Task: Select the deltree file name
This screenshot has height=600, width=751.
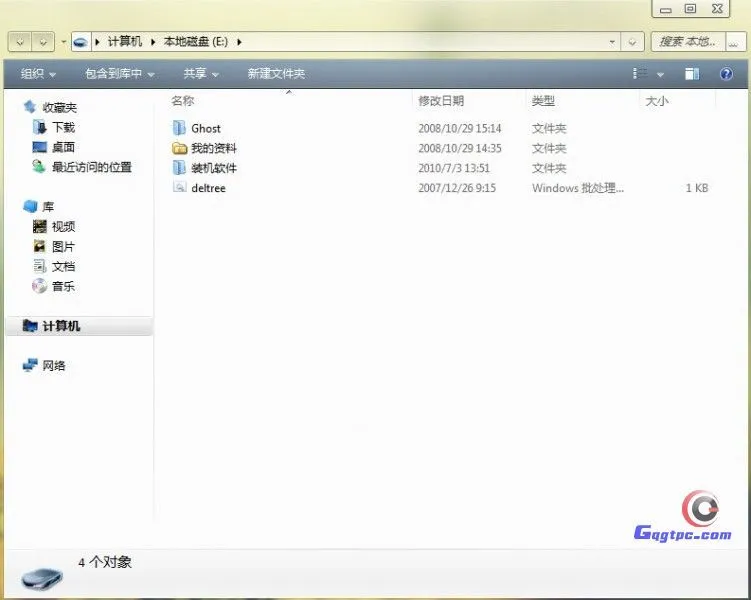Action: coord(208,188)
